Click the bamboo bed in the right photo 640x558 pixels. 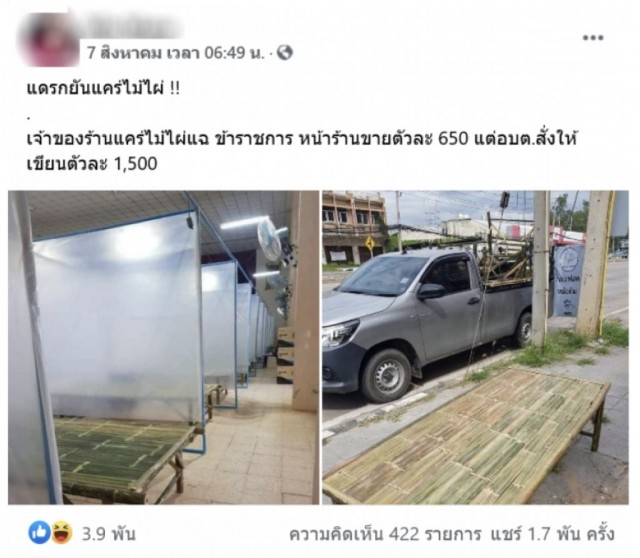(467, 436)
